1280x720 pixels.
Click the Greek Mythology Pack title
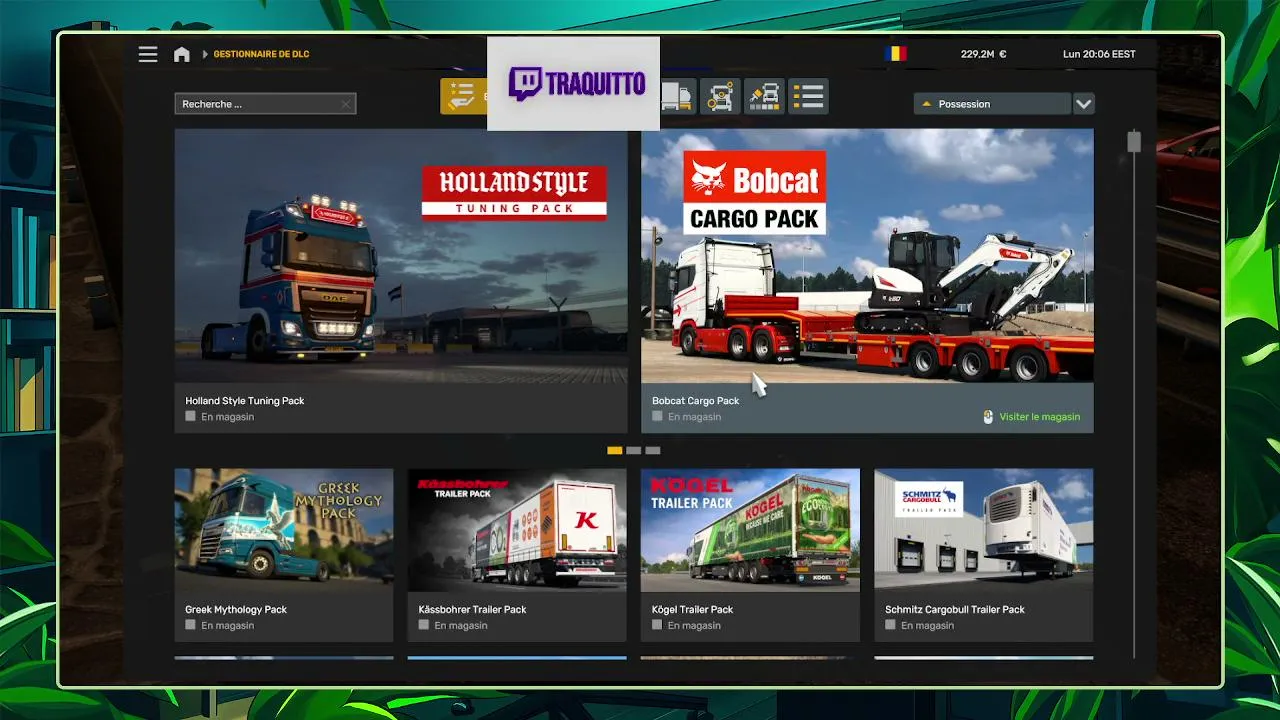(x=236, y=609)
